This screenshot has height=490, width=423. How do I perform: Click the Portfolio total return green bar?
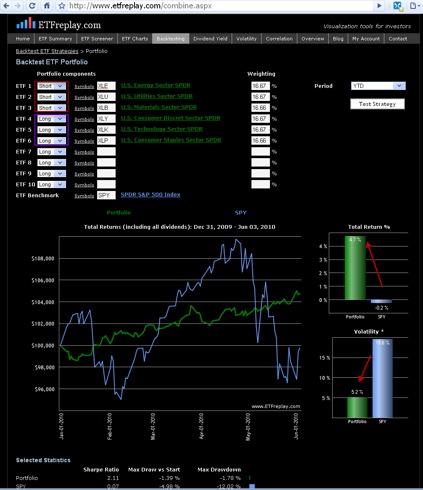[x=355, y=268]
